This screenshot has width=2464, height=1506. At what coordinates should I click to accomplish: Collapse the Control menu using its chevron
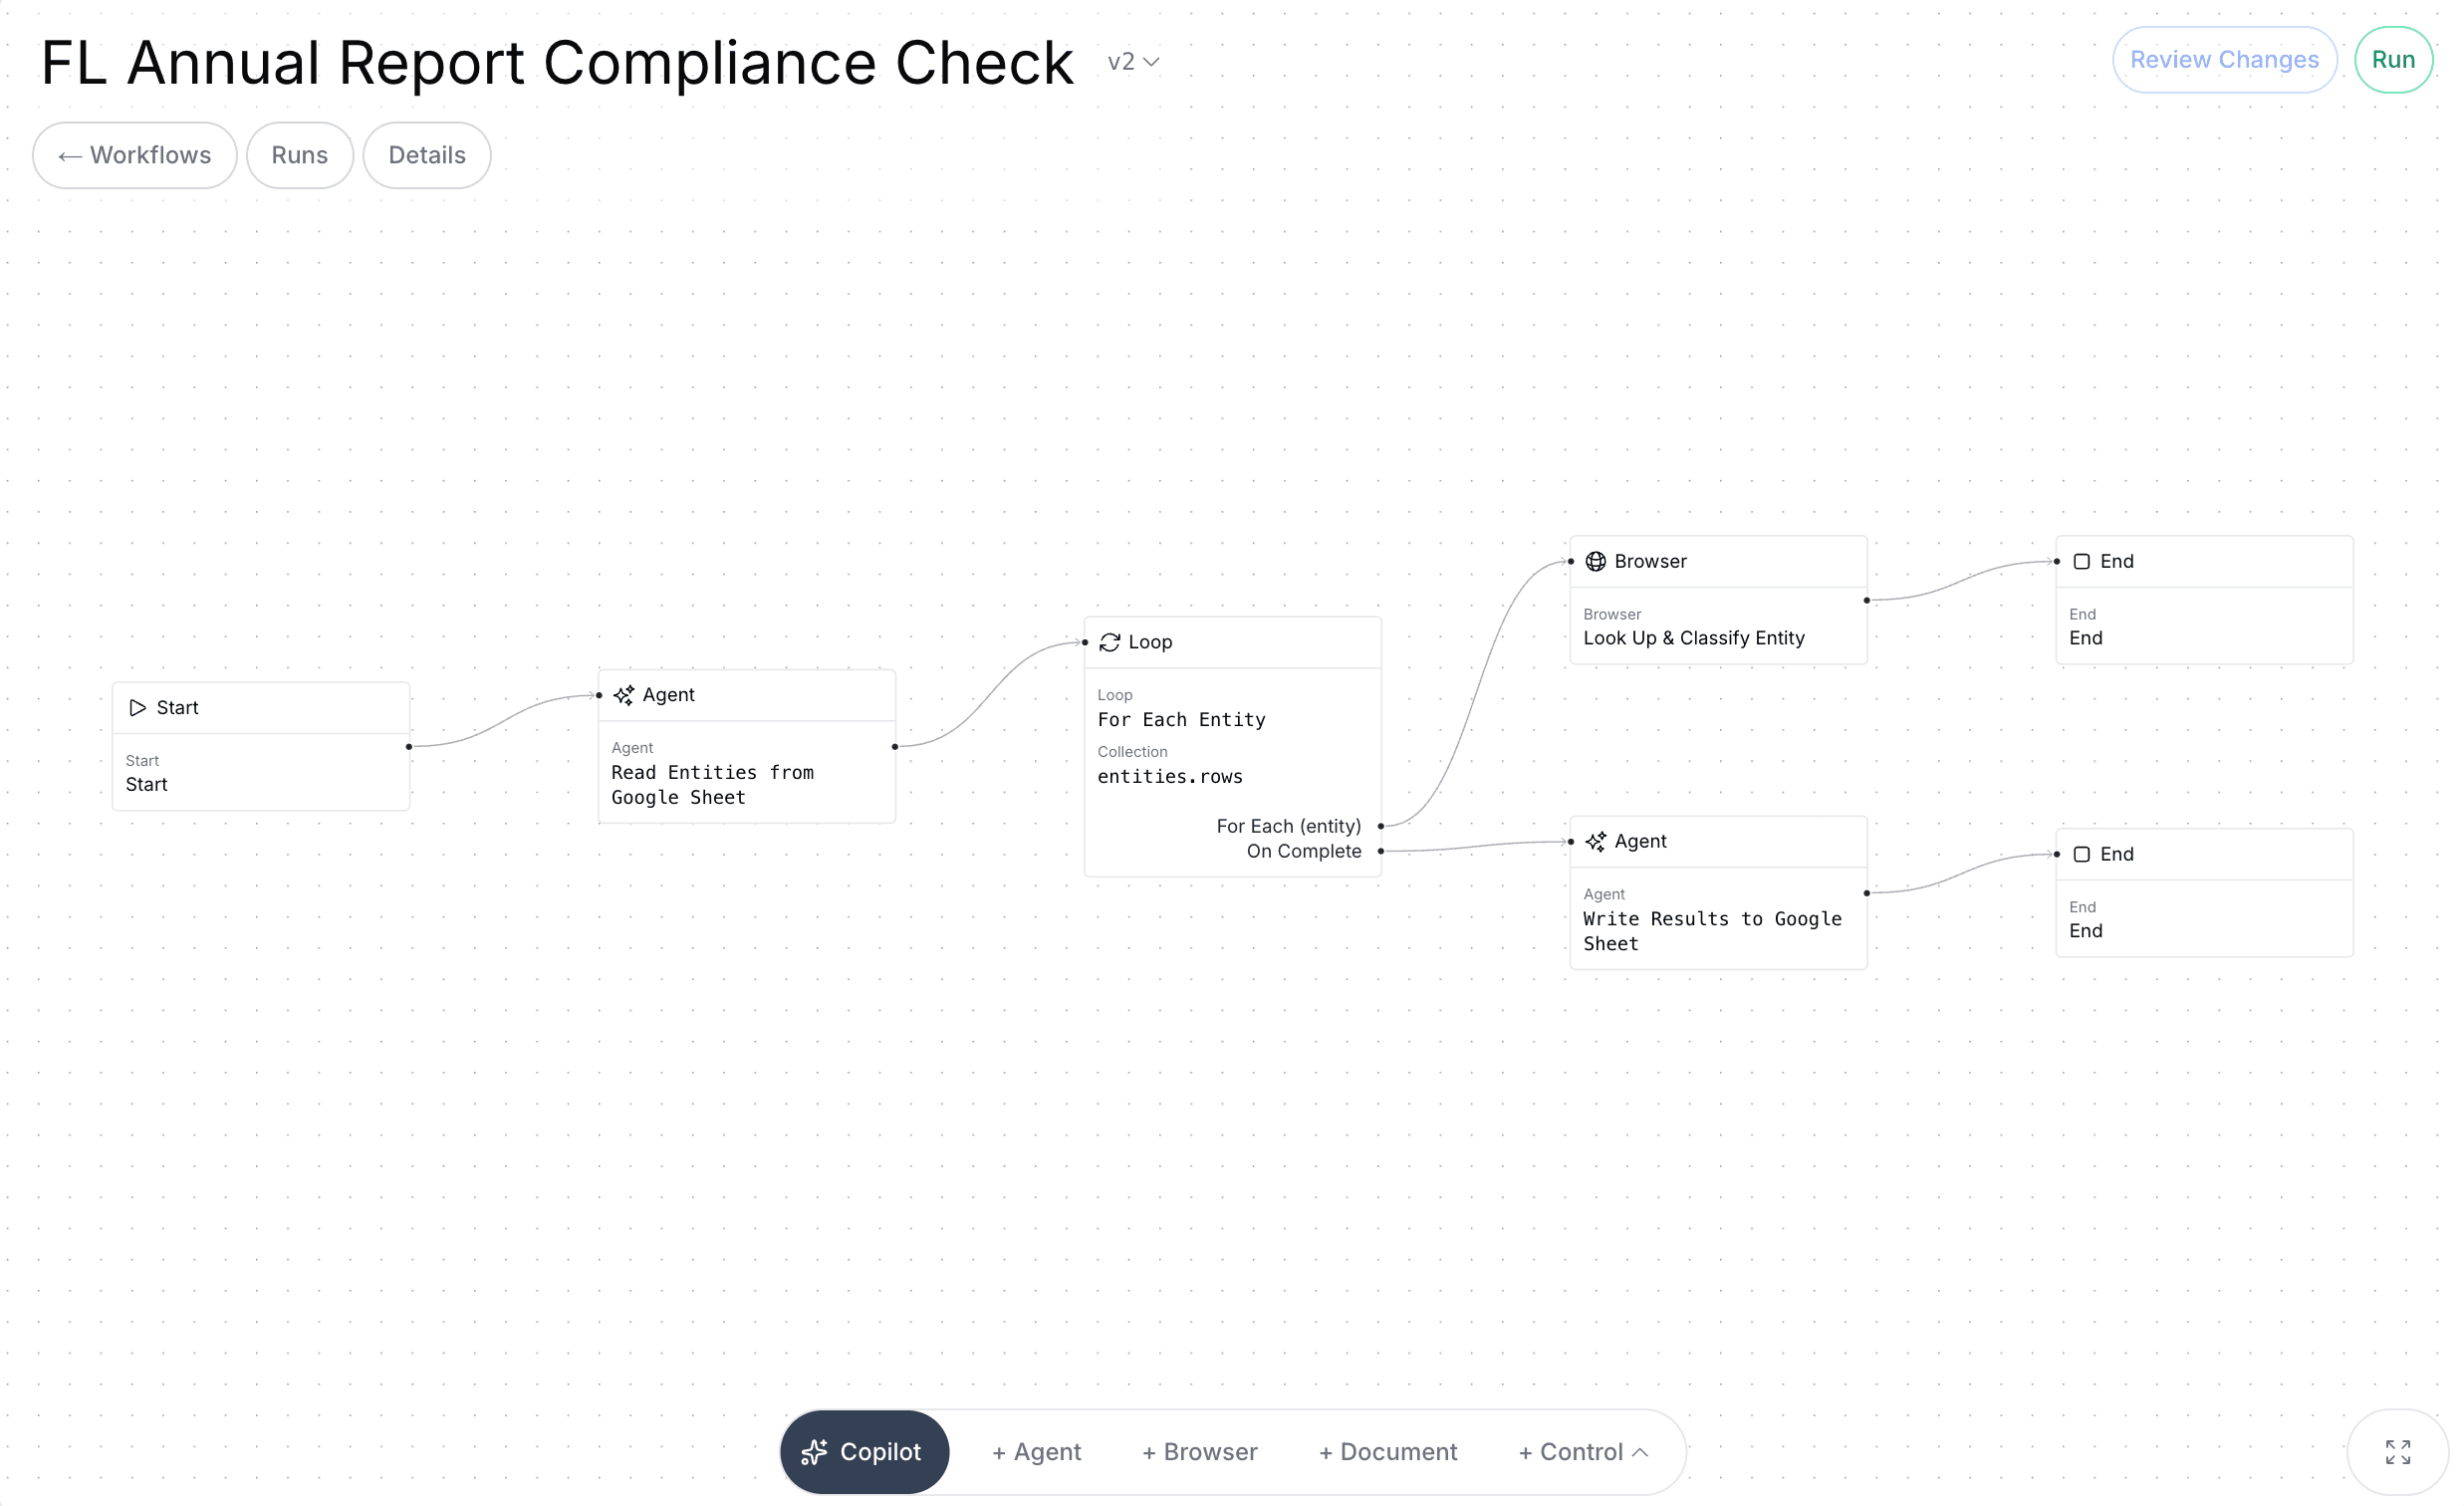click(x=1640, y=1451)
